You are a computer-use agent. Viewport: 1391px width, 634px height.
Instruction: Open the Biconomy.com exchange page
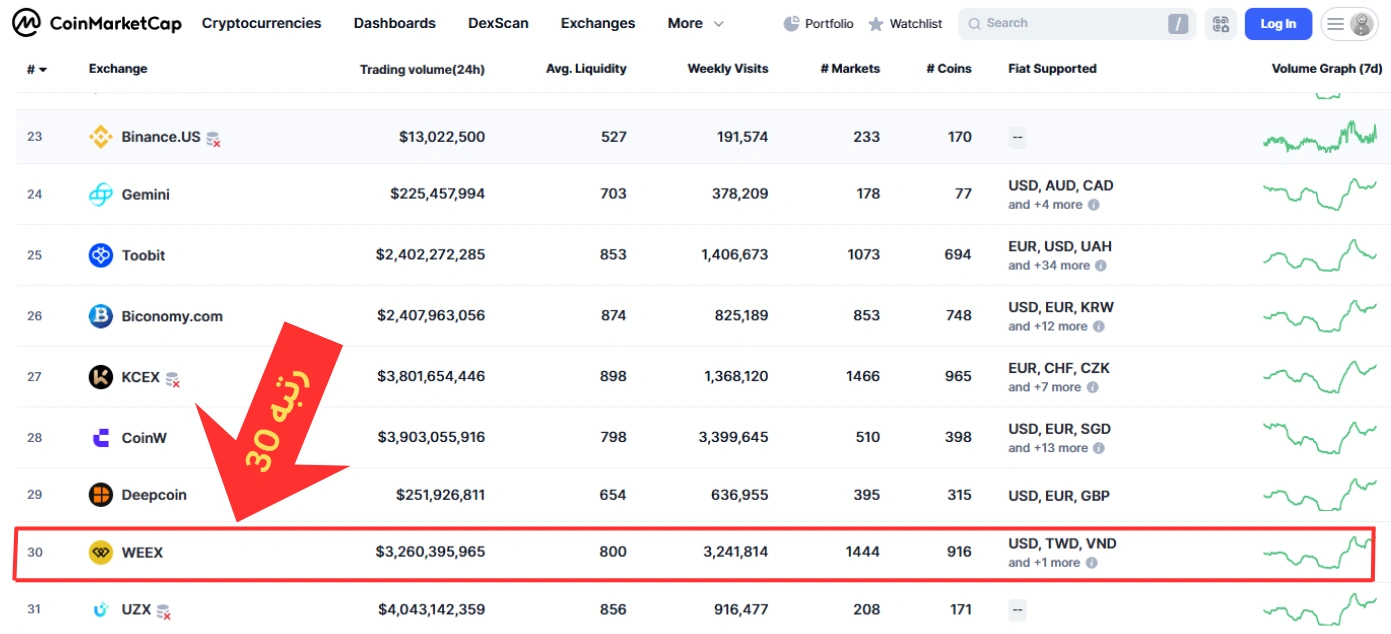point(172,317)
